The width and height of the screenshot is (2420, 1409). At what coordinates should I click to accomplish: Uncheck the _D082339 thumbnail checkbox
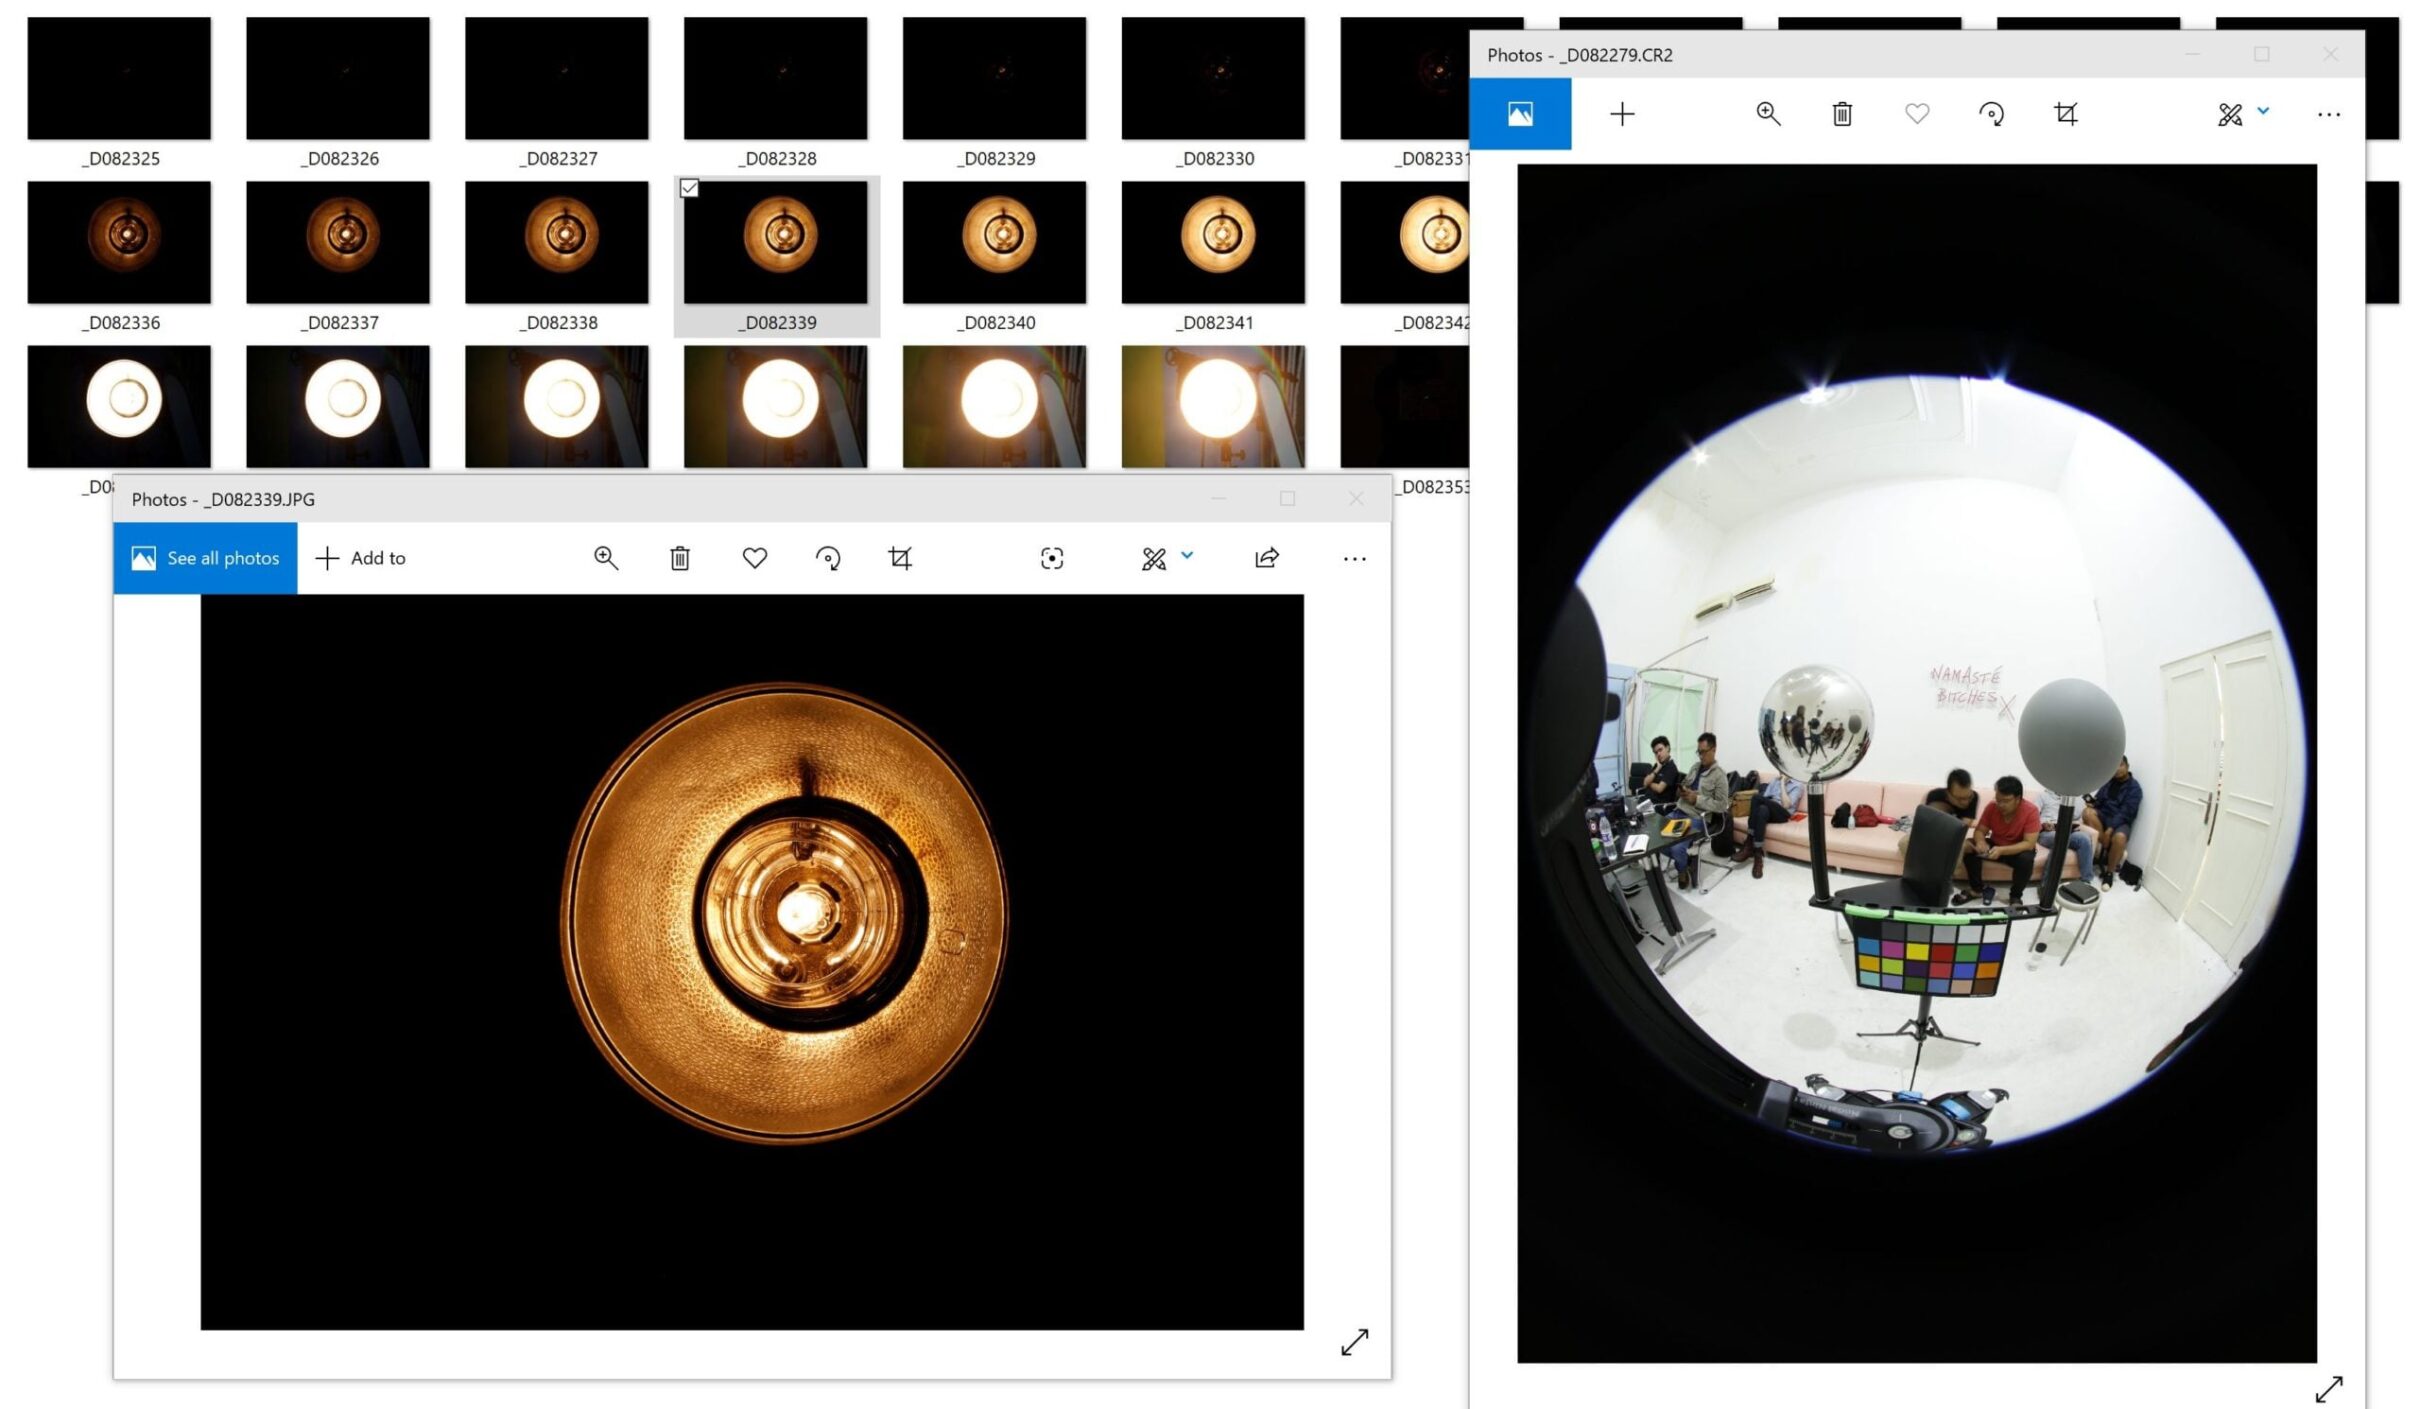click(x=689, y=188)
